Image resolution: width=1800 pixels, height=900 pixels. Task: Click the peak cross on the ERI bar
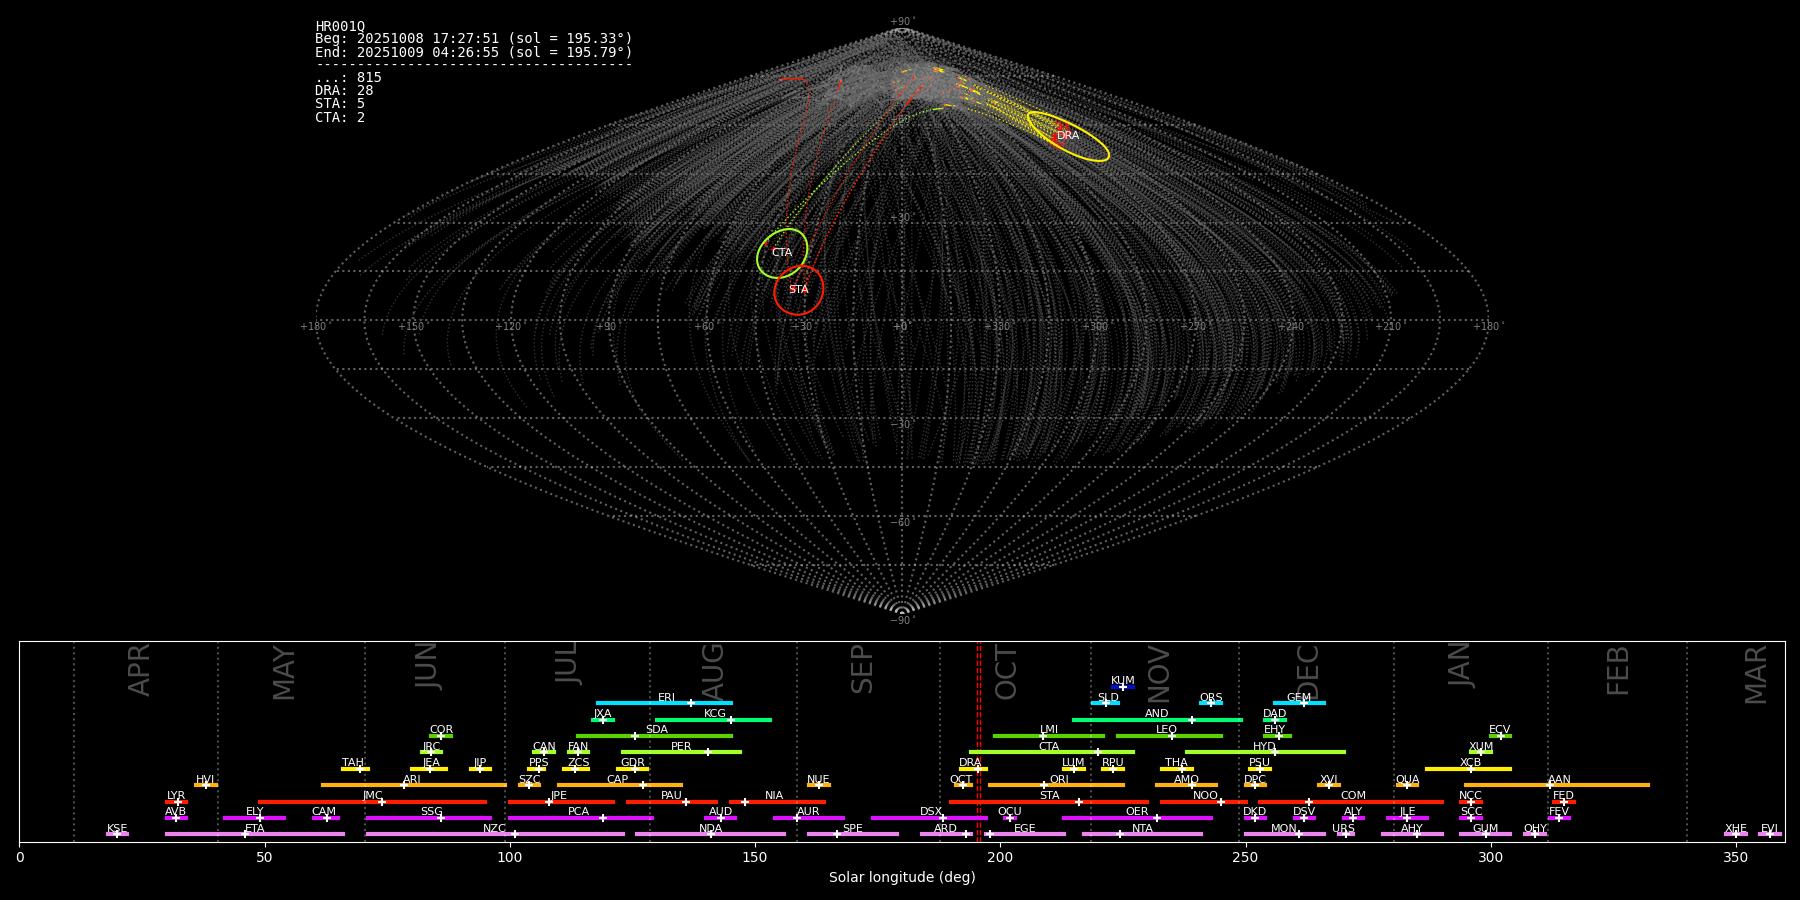690,703
